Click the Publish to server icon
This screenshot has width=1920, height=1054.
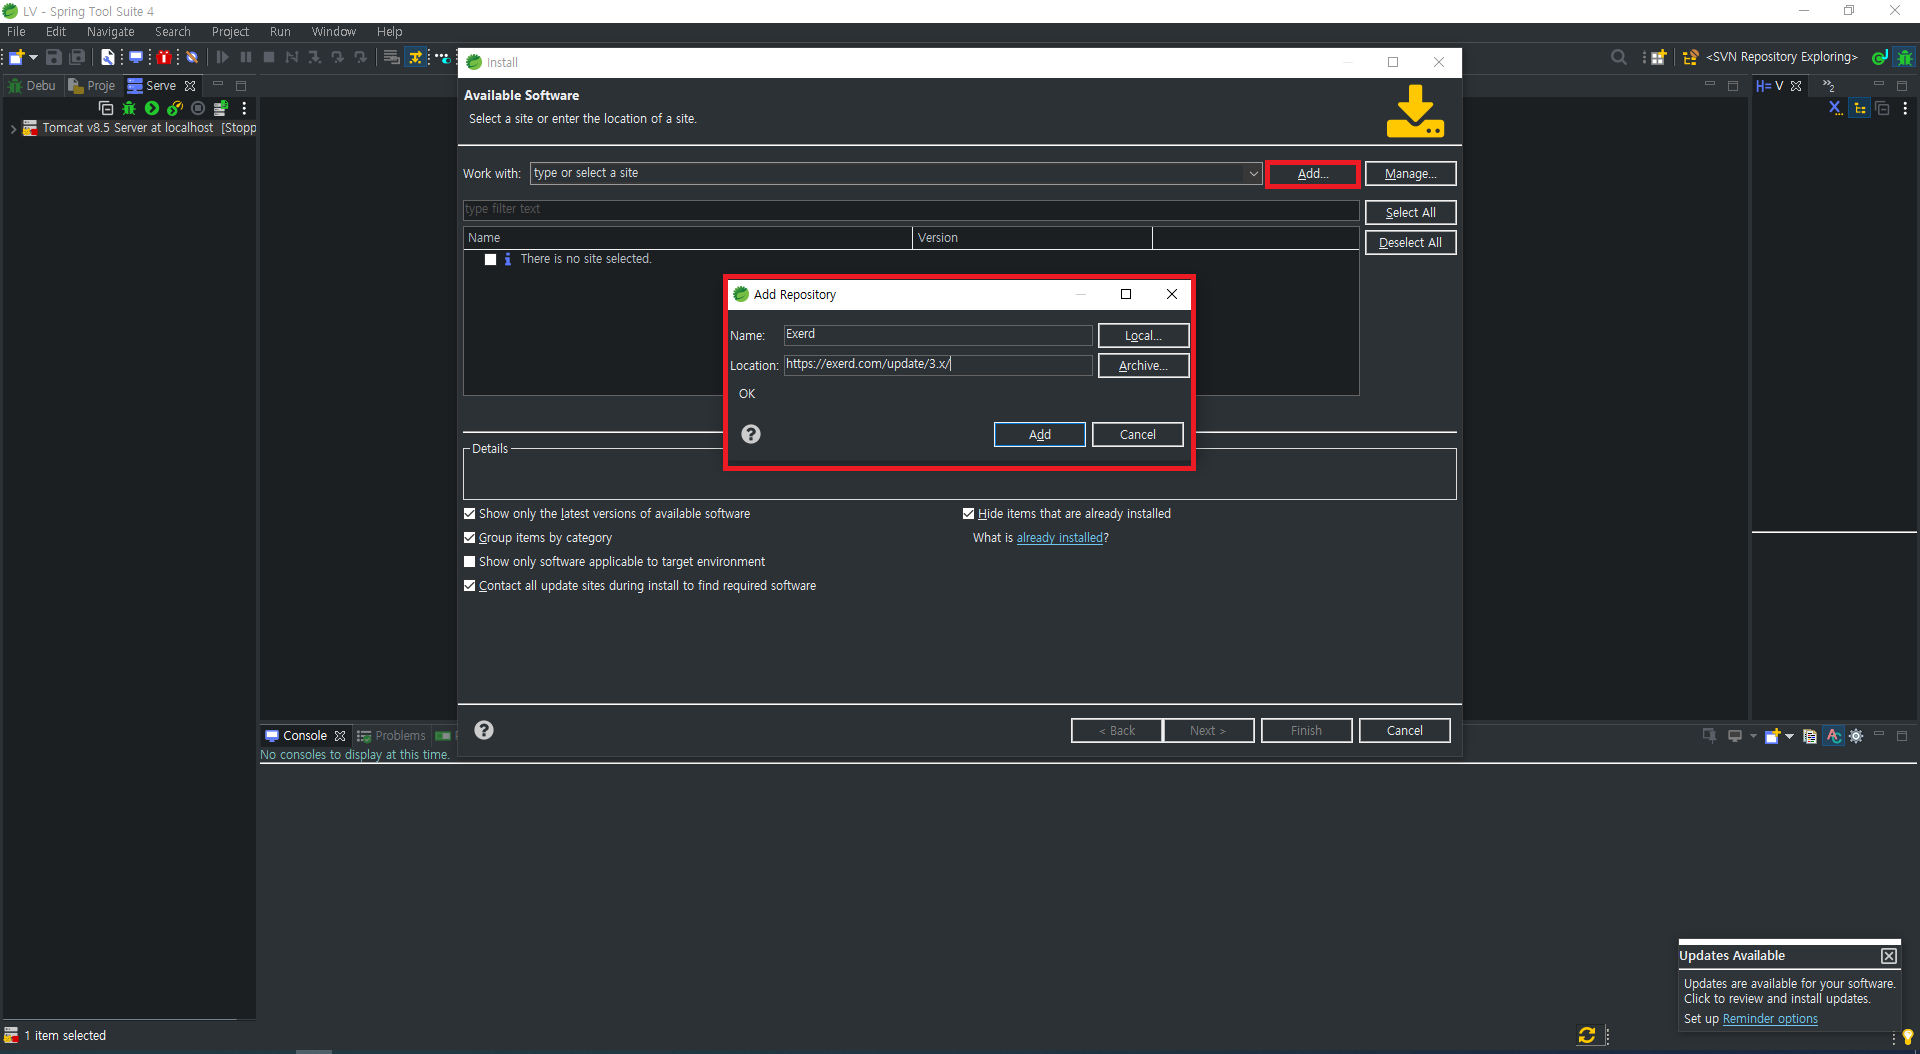click(x=221, y=108)
